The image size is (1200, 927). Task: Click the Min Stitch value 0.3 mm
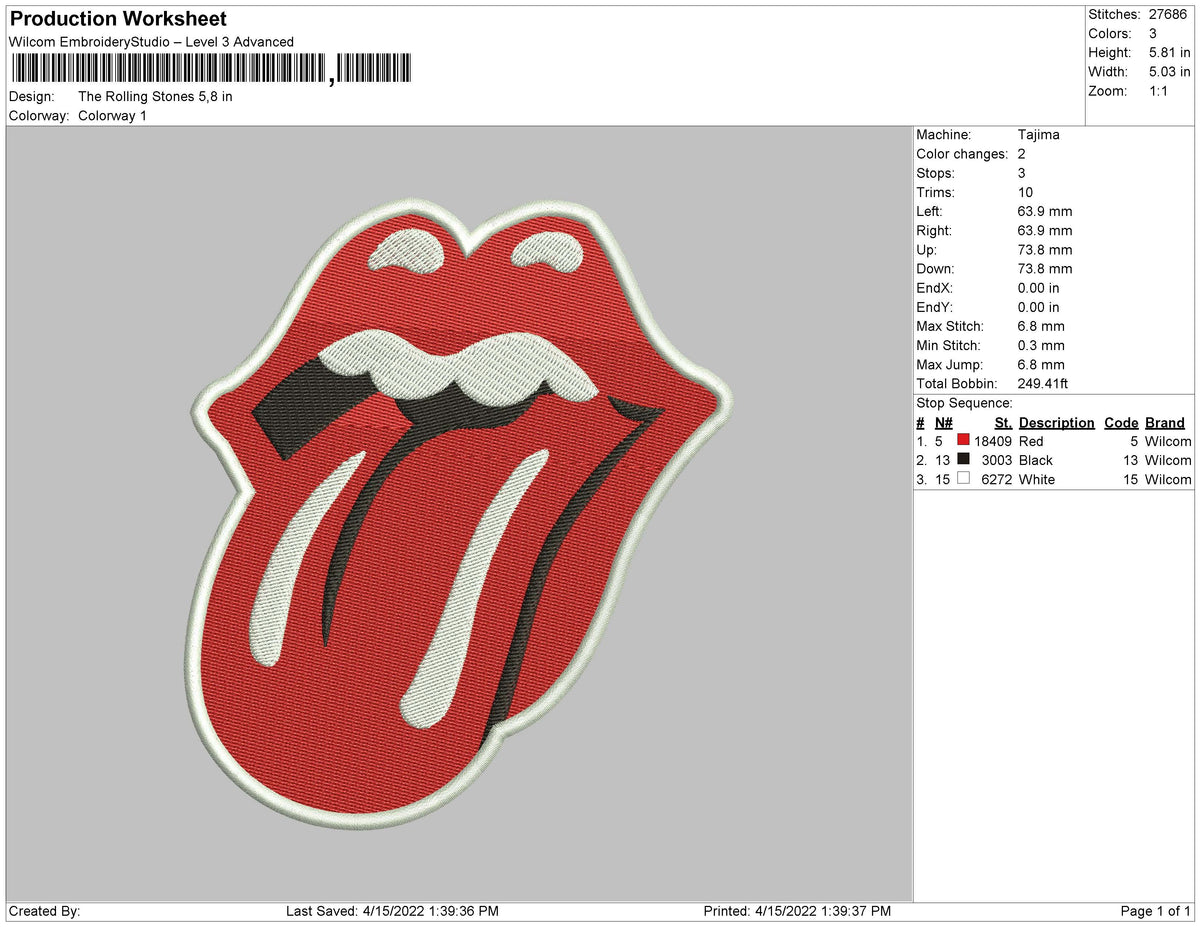[x=1041, y=345]
